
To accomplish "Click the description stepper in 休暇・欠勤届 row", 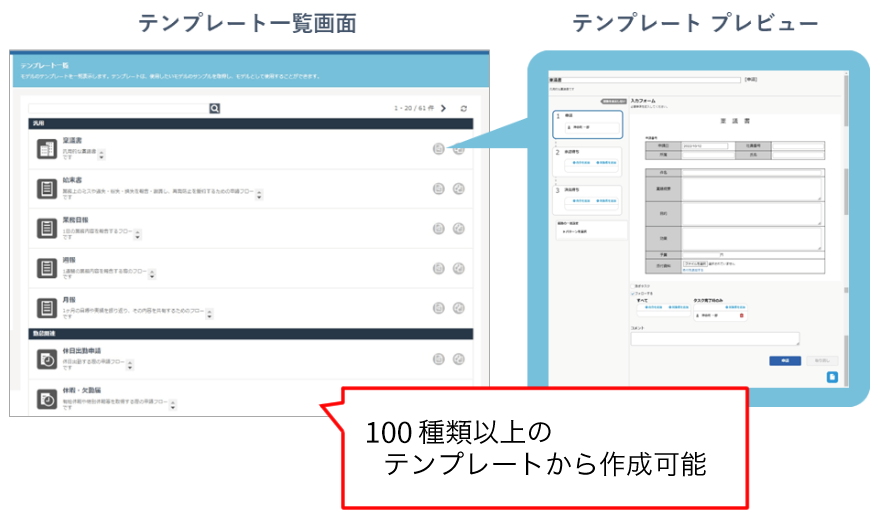I will 173,405.
